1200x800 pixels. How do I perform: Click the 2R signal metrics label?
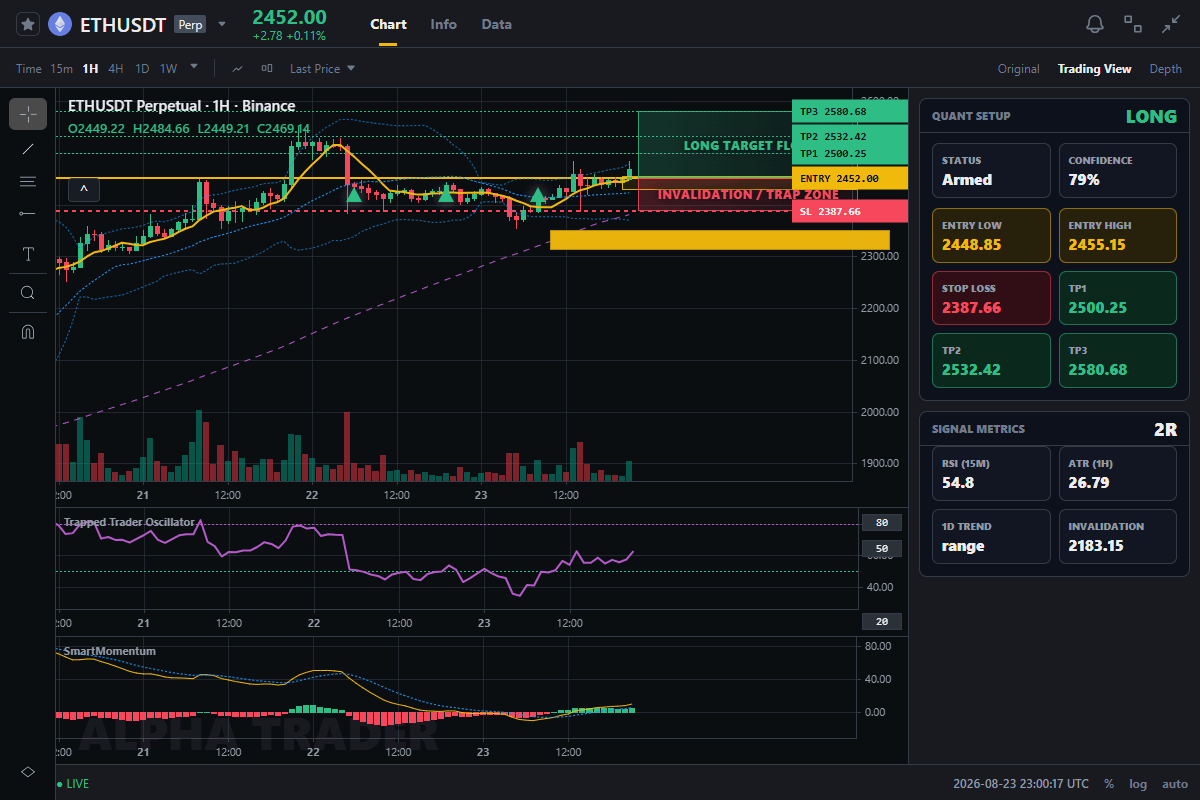tap(1165, 430)
